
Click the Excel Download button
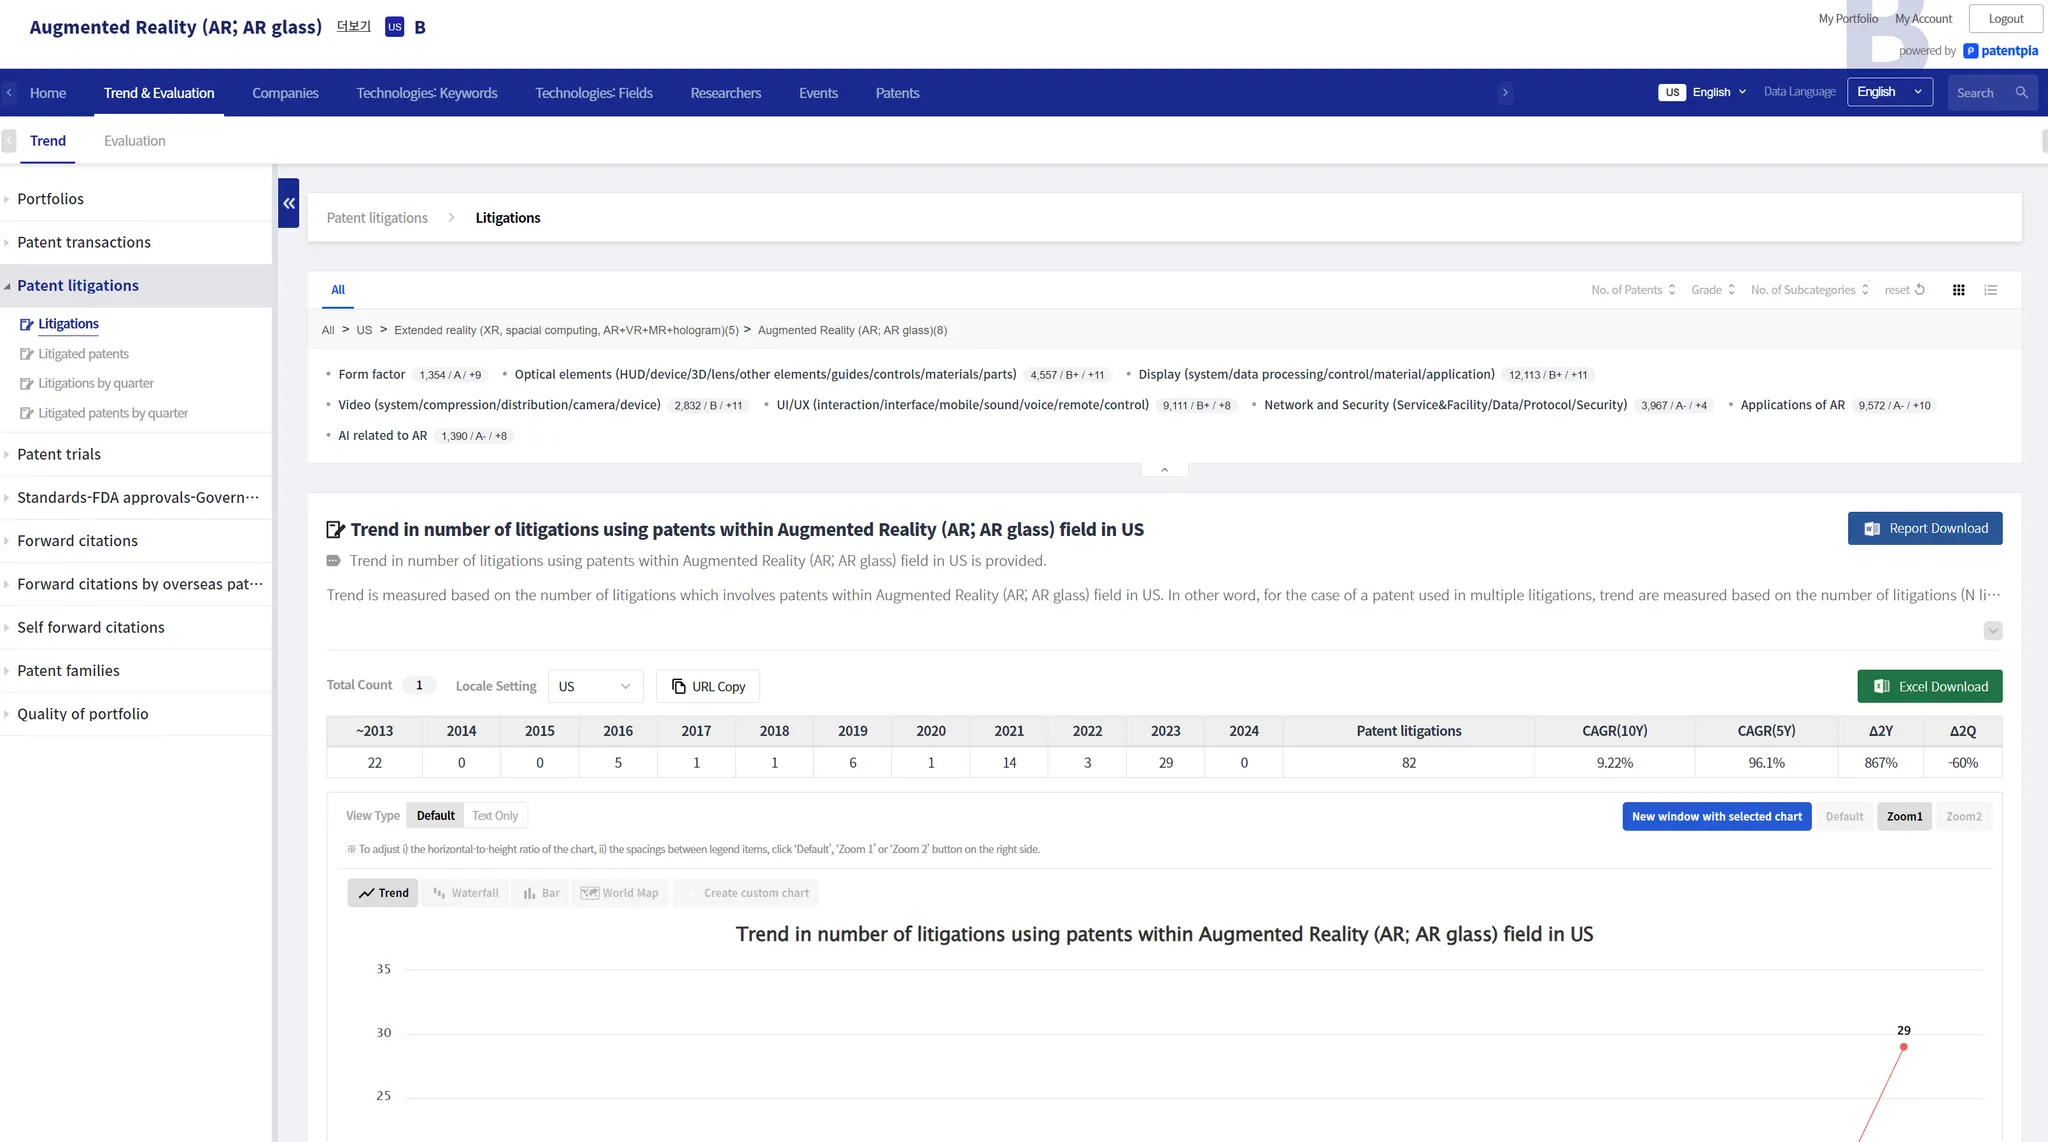[1929, 687]
